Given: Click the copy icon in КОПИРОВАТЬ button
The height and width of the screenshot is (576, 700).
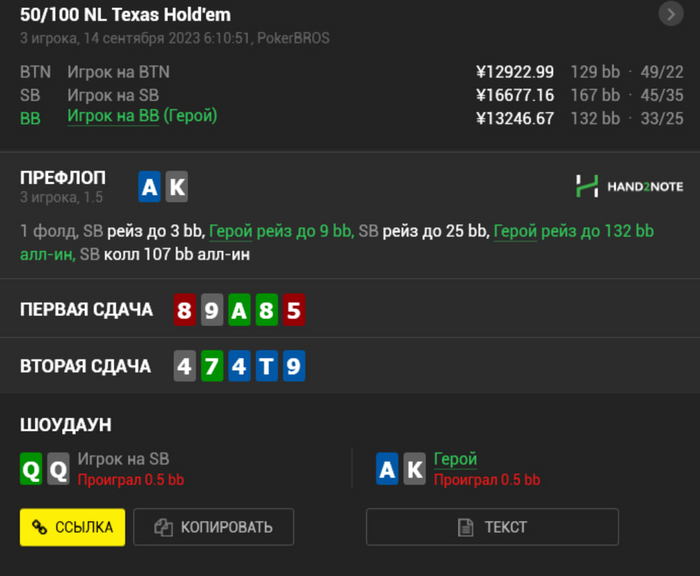Looking at the screenshot, I should pos(163,527).
